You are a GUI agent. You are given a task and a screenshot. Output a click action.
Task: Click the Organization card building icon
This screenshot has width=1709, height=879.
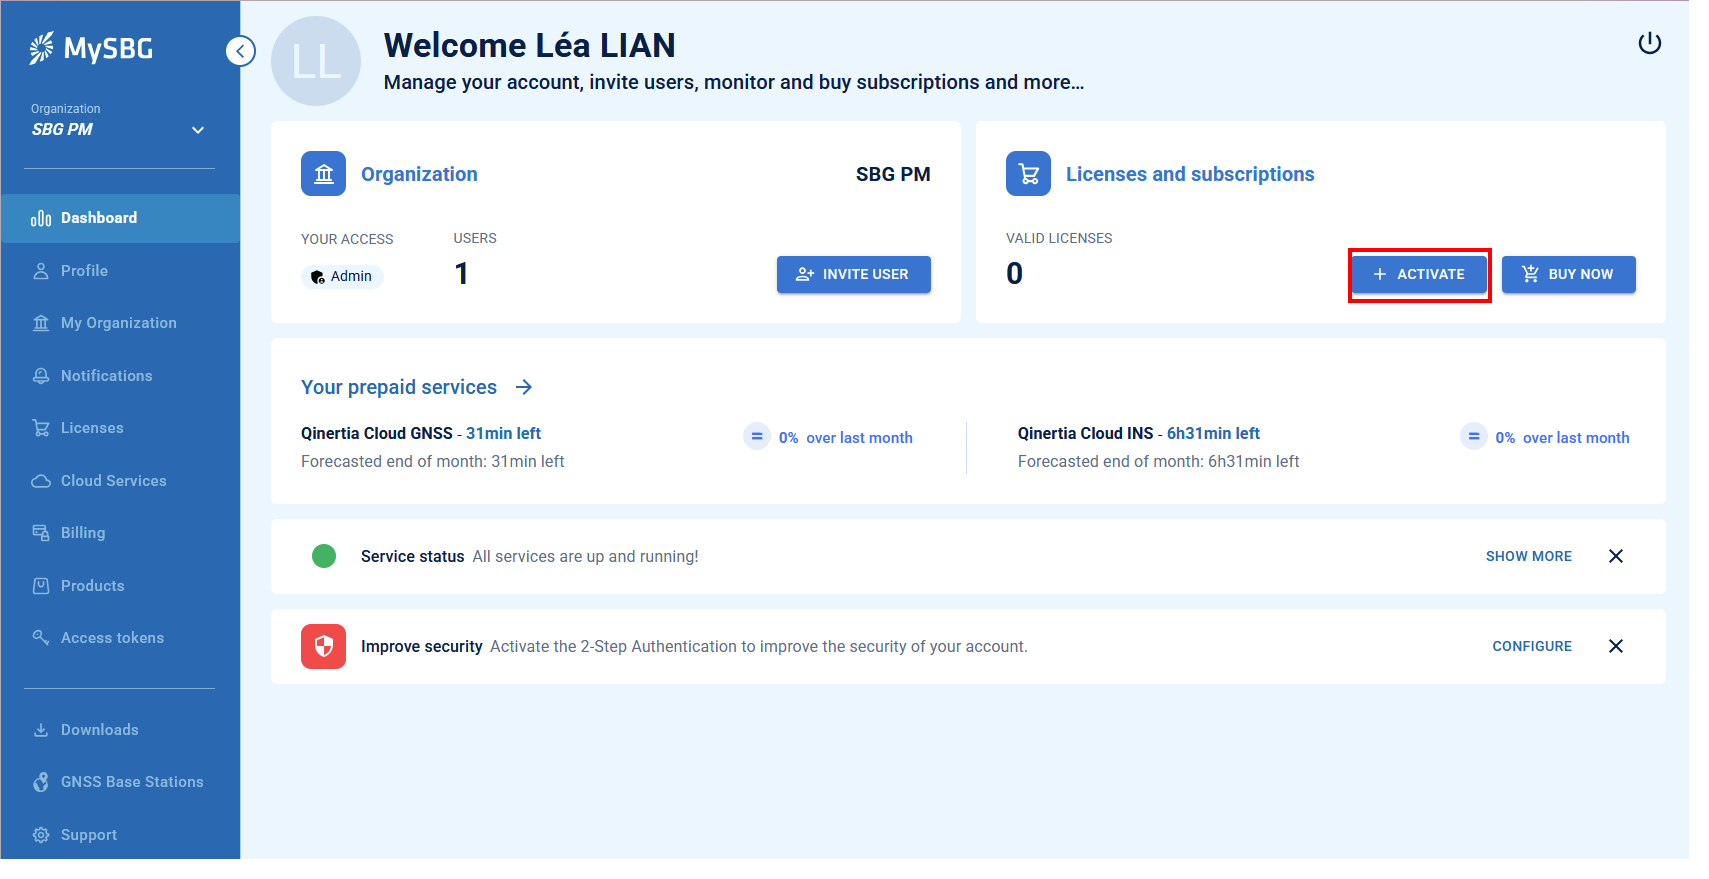(x=323, y=174)
